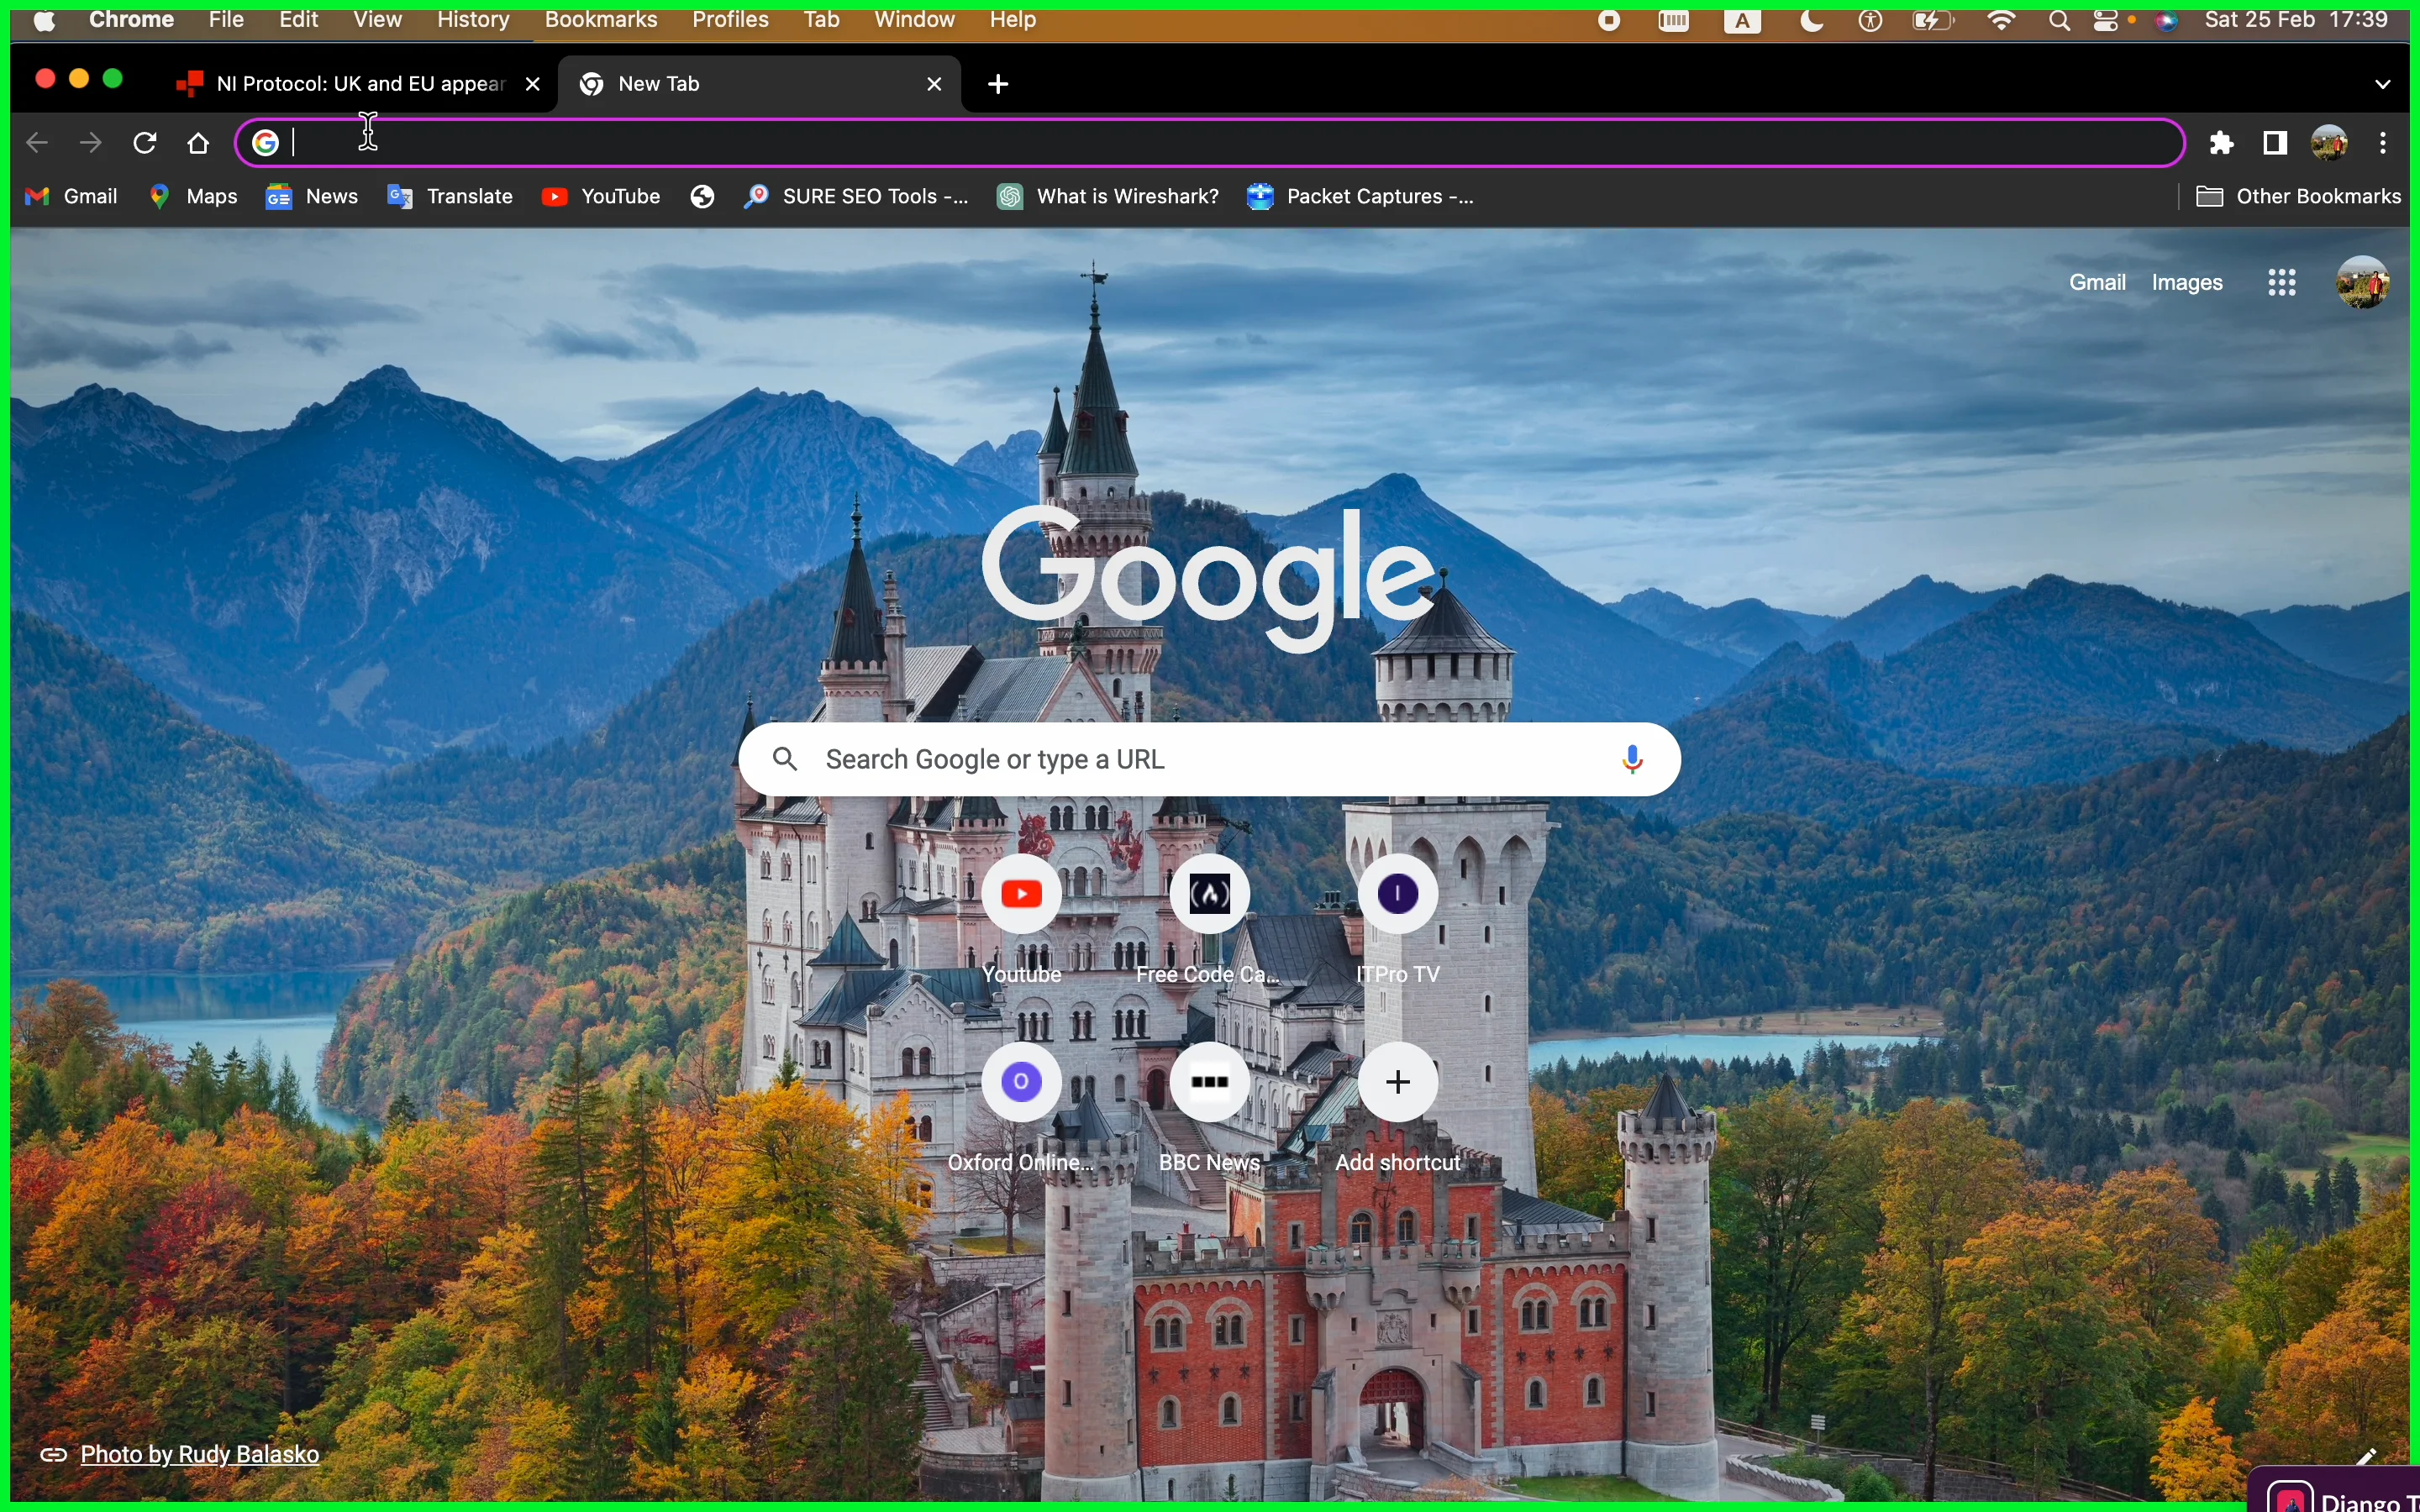Open the Free Code Camp shortcut

click(1209, 895)
